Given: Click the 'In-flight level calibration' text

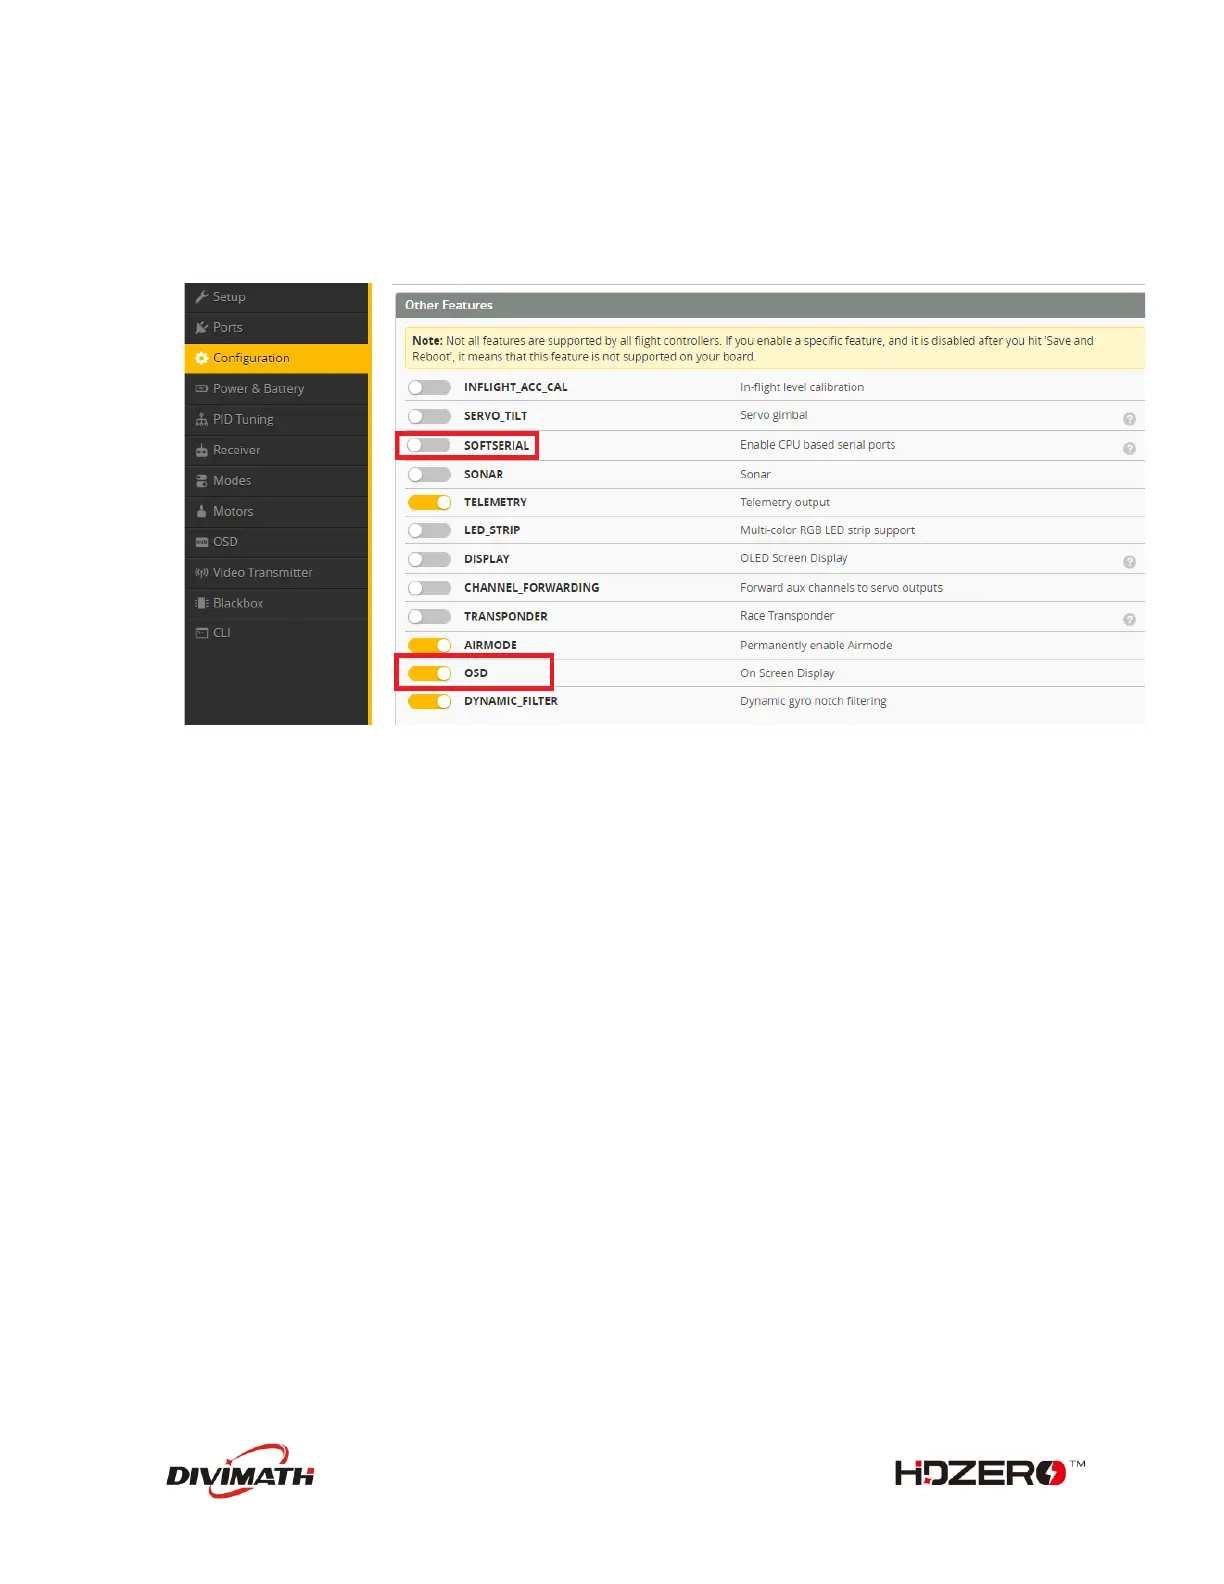Looking at the screenshot, I should 802,387.
